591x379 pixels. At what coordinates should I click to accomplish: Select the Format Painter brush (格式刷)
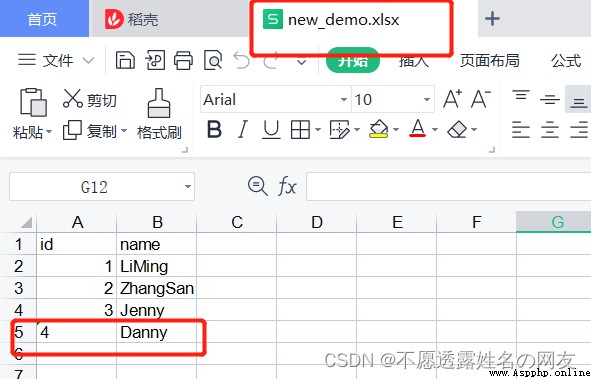pos(159,114)
